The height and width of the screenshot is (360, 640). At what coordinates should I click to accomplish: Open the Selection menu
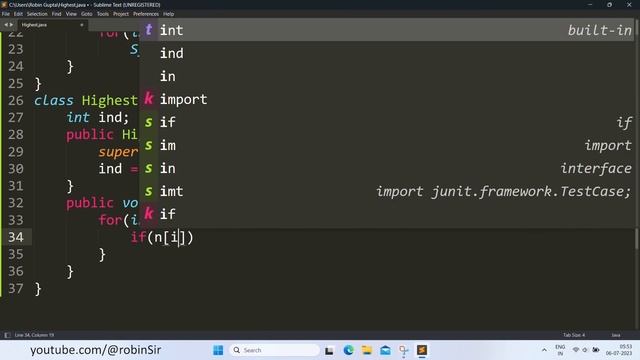tap(37, 14)
